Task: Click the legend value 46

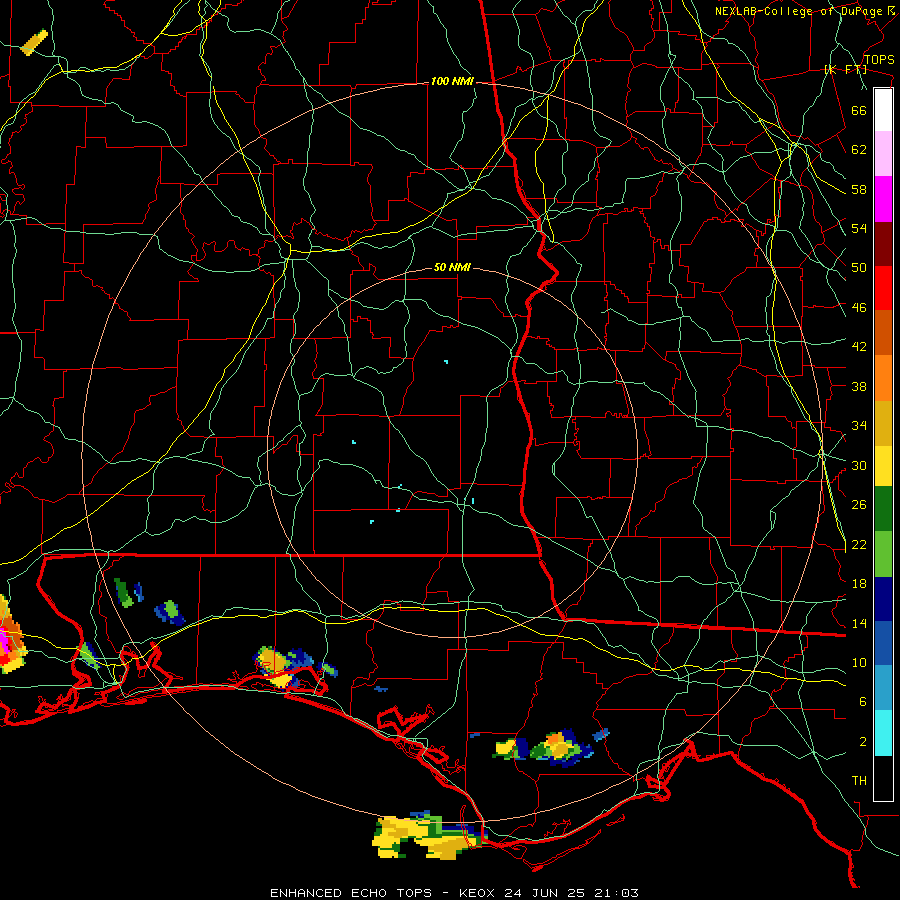Action: tap(859, 308)
